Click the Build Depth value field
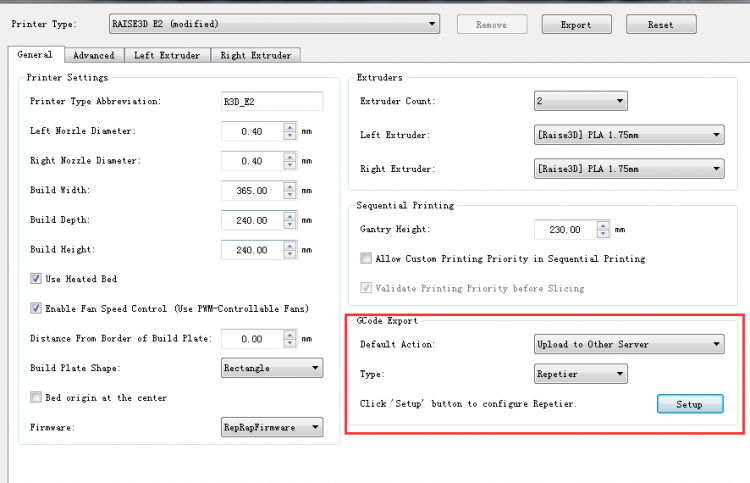Image resolution: width=750 pixels, height=483 pixels. tap(253, 220)
